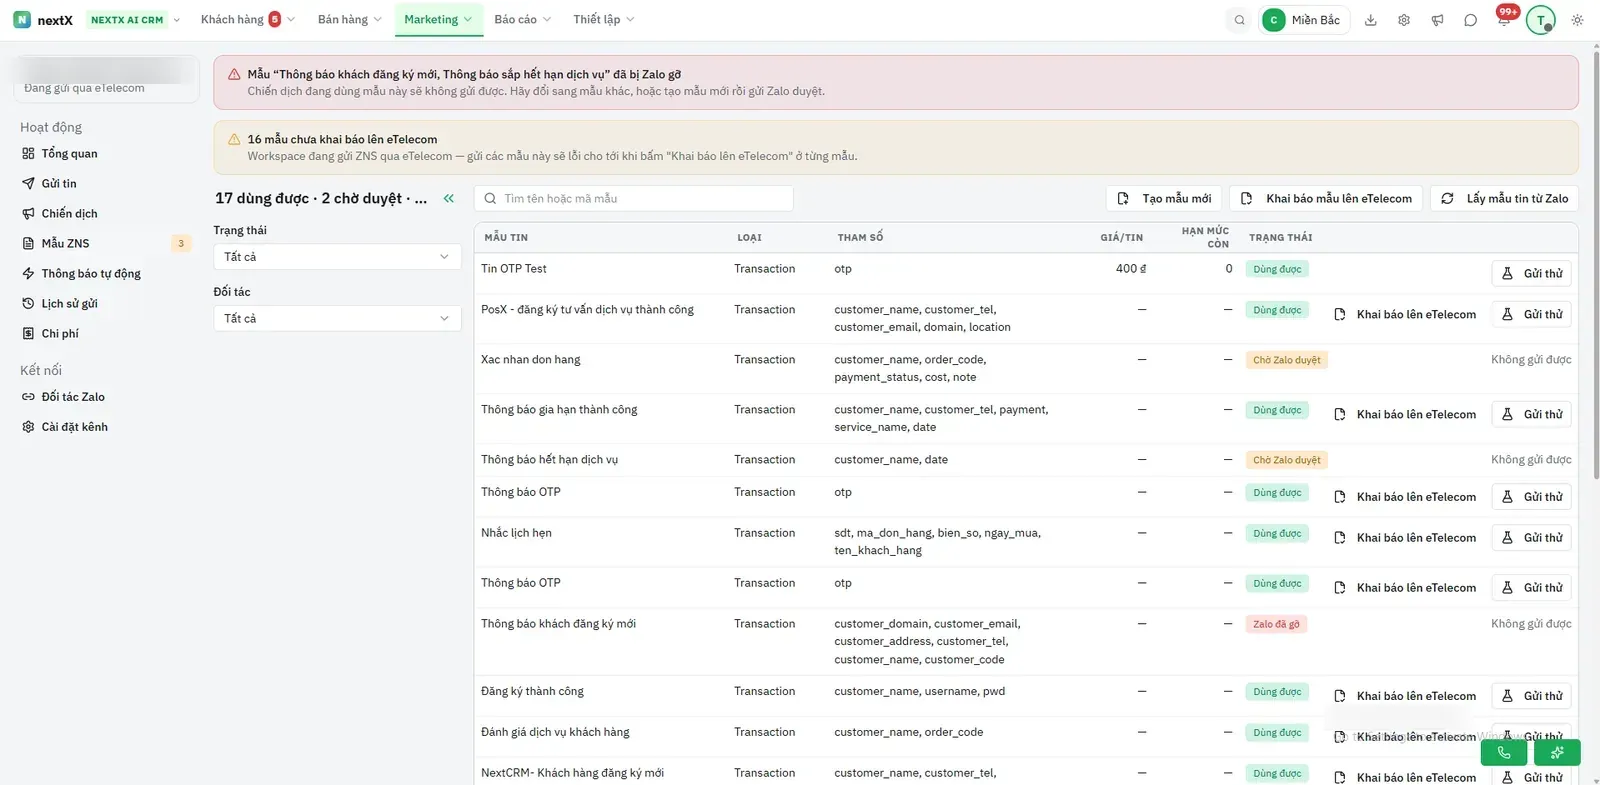Click Lấy mẫu tin từ Zalo button
The height and width of the screenshot is (785, 1600).
(1505, 199)
